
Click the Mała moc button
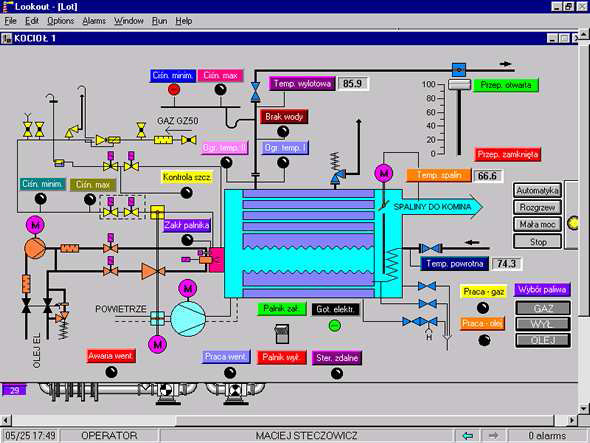[x=537, y=224]
